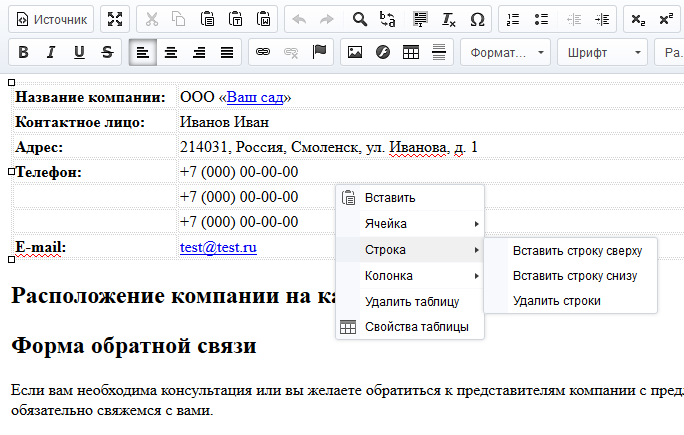The height and width of the screenshot is (435, 684).
Task: Click the Find magnifier icon
Action: [x=360, y=19]
